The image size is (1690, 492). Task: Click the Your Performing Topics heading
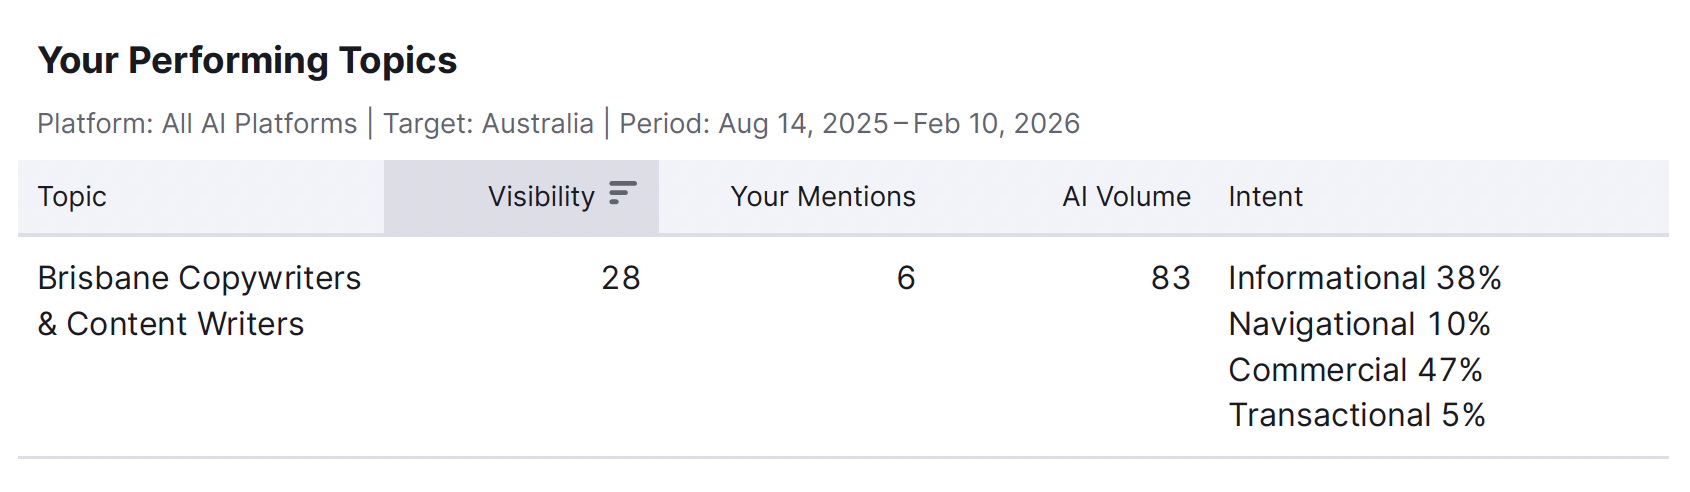click(247, 61)
